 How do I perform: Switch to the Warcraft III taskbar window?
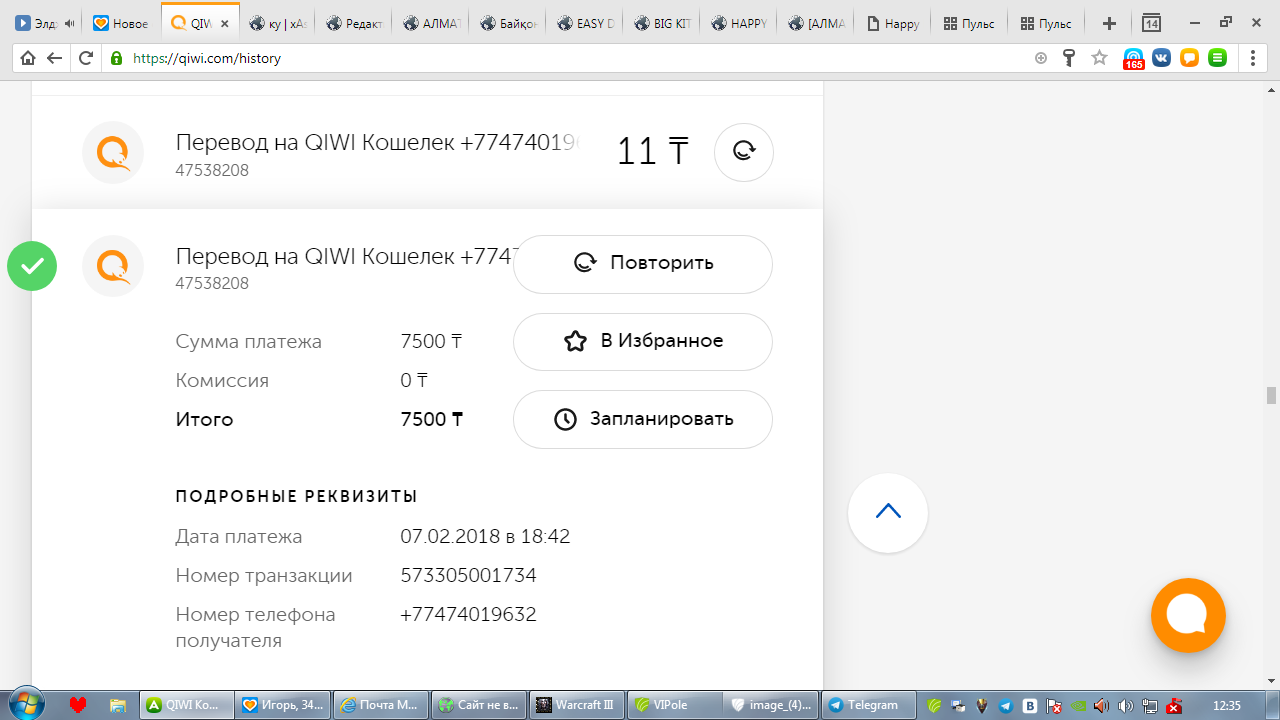point(578,705)
